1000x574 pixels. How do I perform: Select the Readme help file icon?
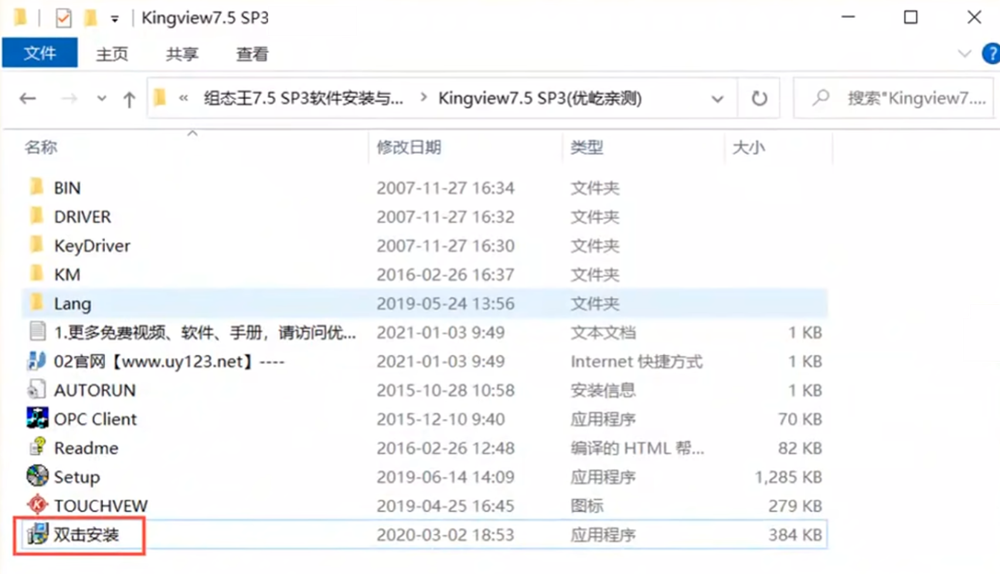(38, 447)
